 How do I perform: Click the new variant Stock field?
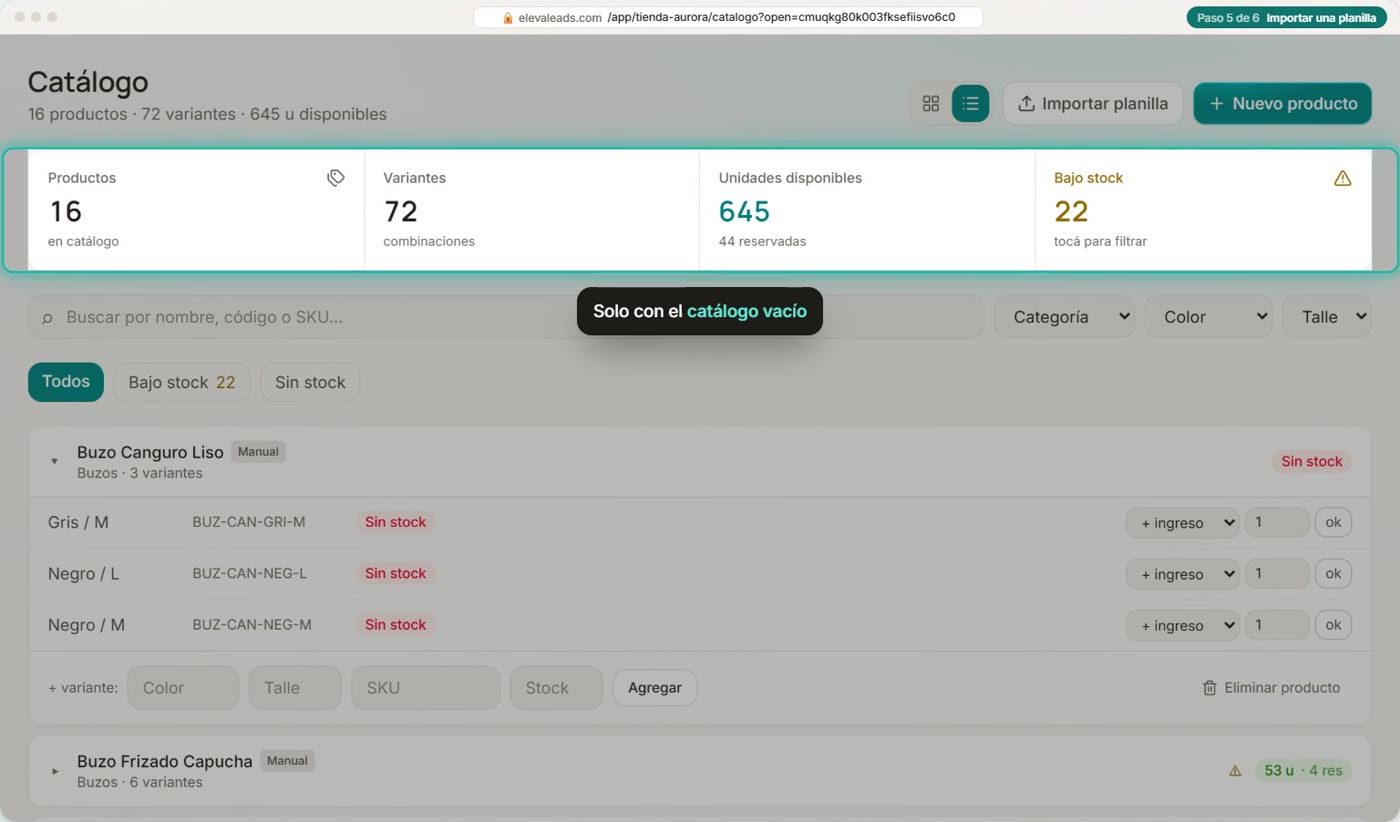(x=556, y=688)
